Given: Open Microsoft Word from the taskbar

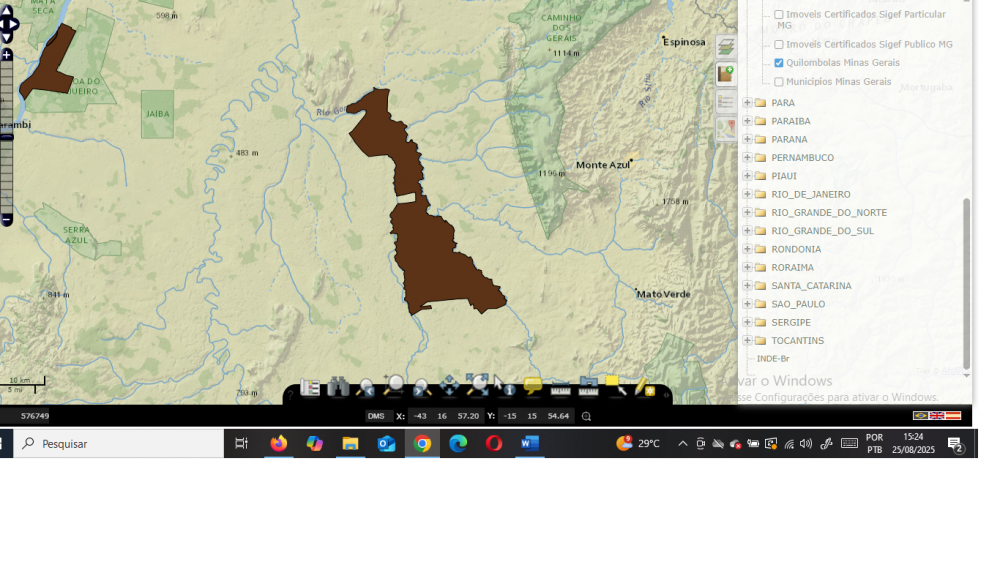Looking at the screenshot, I should (x=530, y=444).
